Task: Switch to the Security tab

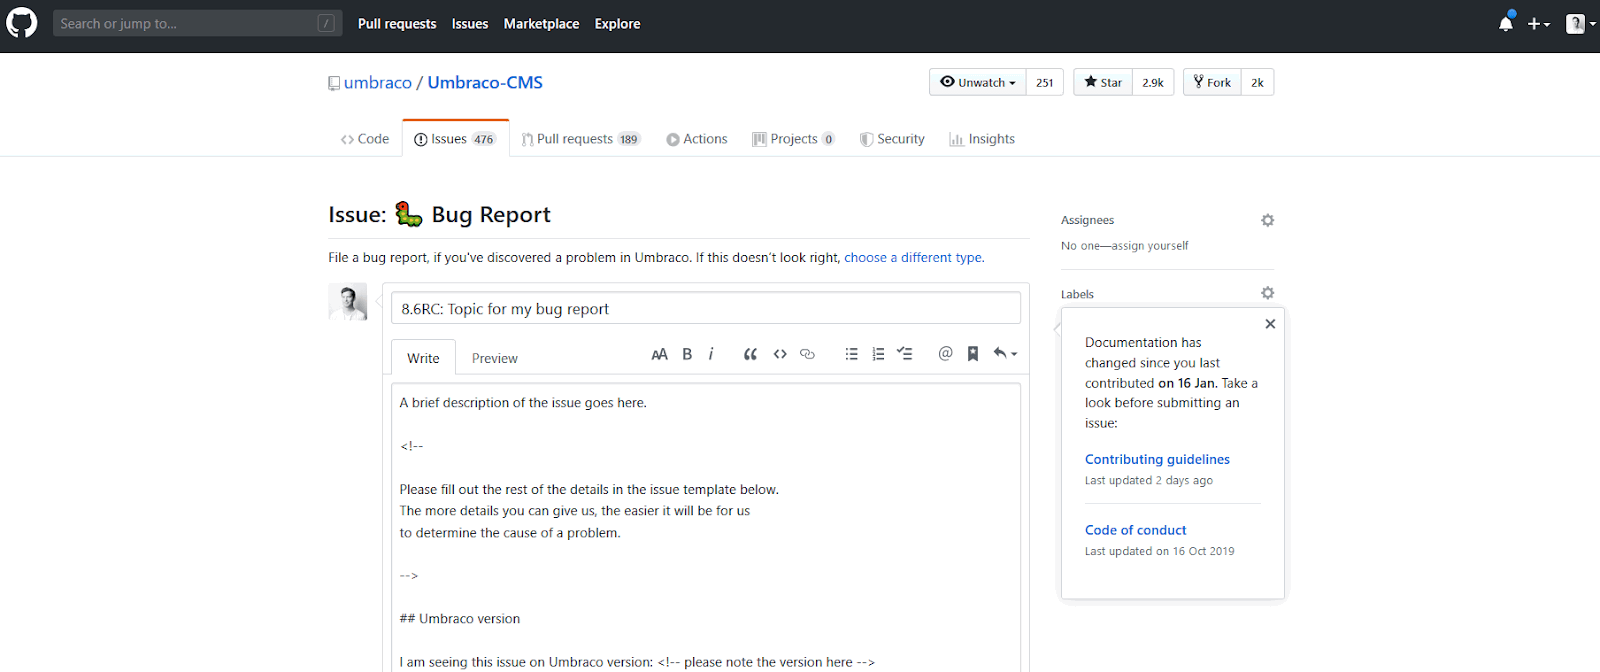Action: tap(892, 139)
